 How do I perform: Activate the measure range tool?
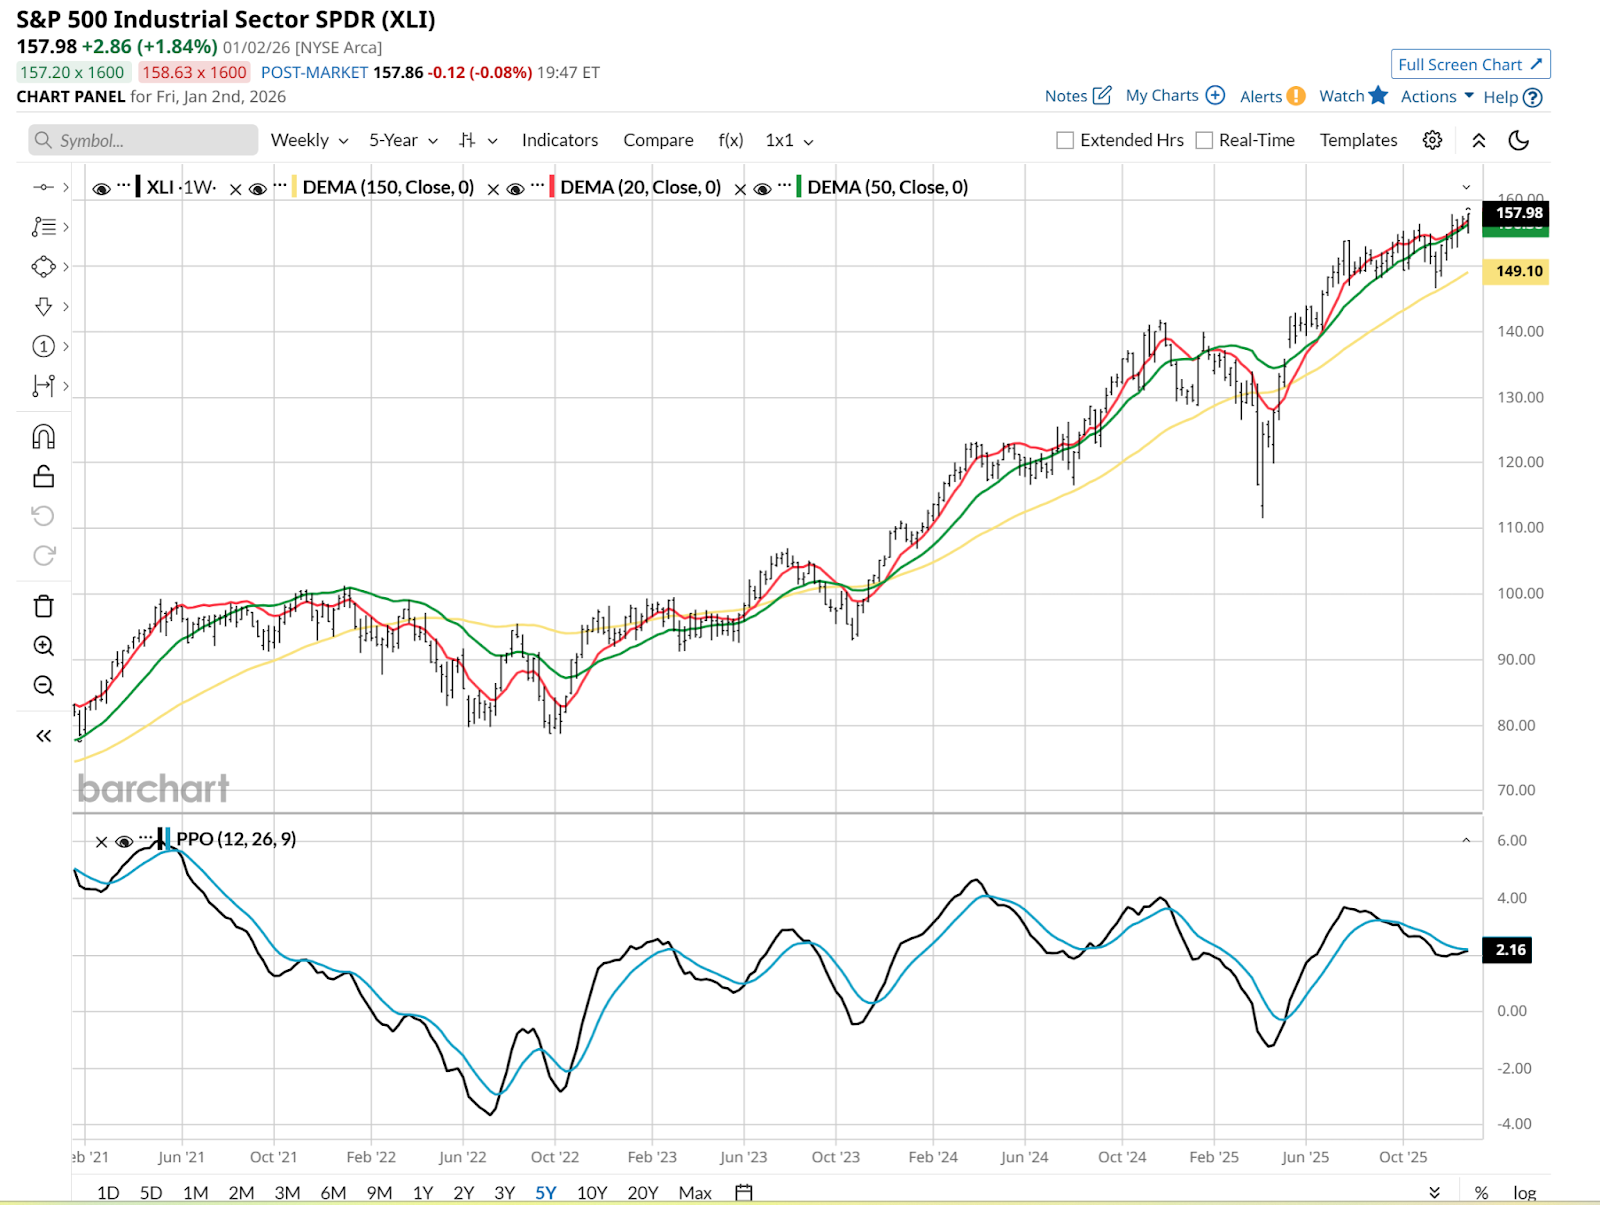44,386
